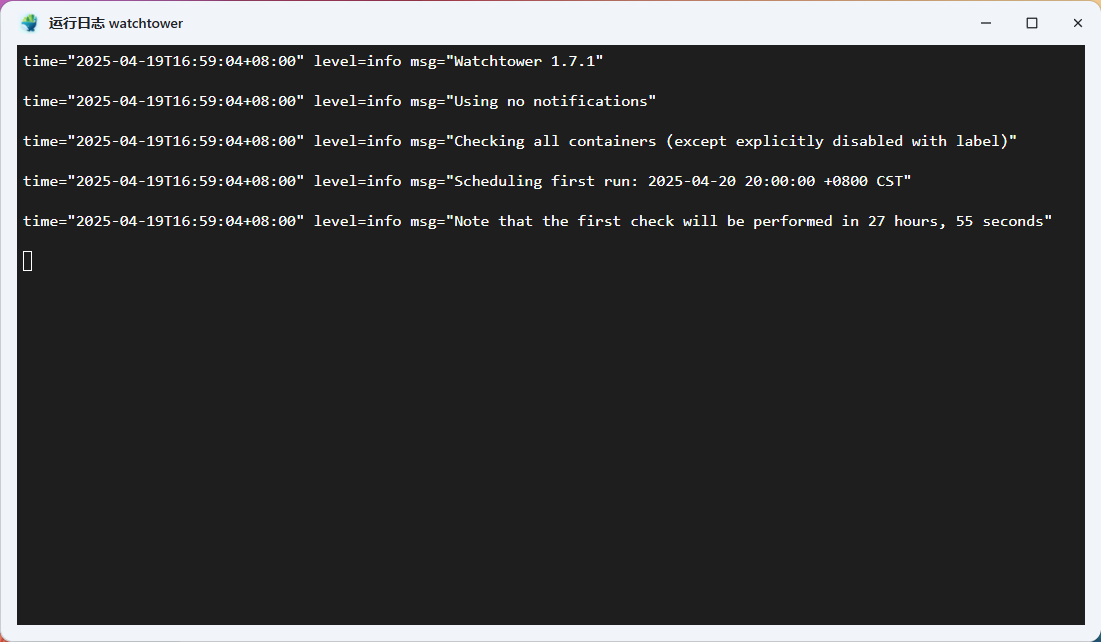This screenshot has height=642, width=1101.
Task: Click the "Checking all containers" log message
Action: point(732,141)
